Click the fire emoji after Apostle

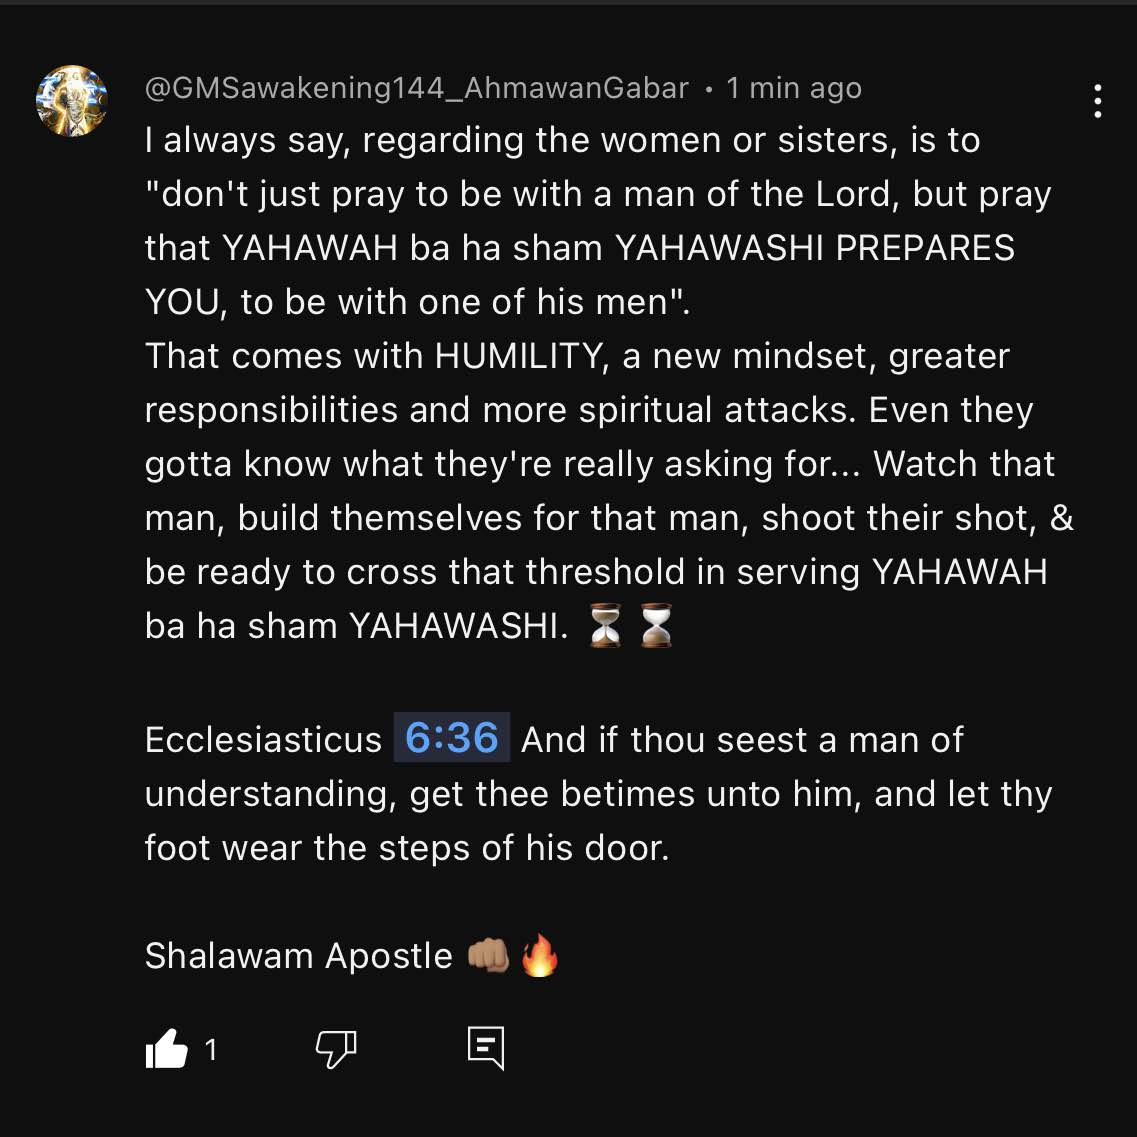540,955
